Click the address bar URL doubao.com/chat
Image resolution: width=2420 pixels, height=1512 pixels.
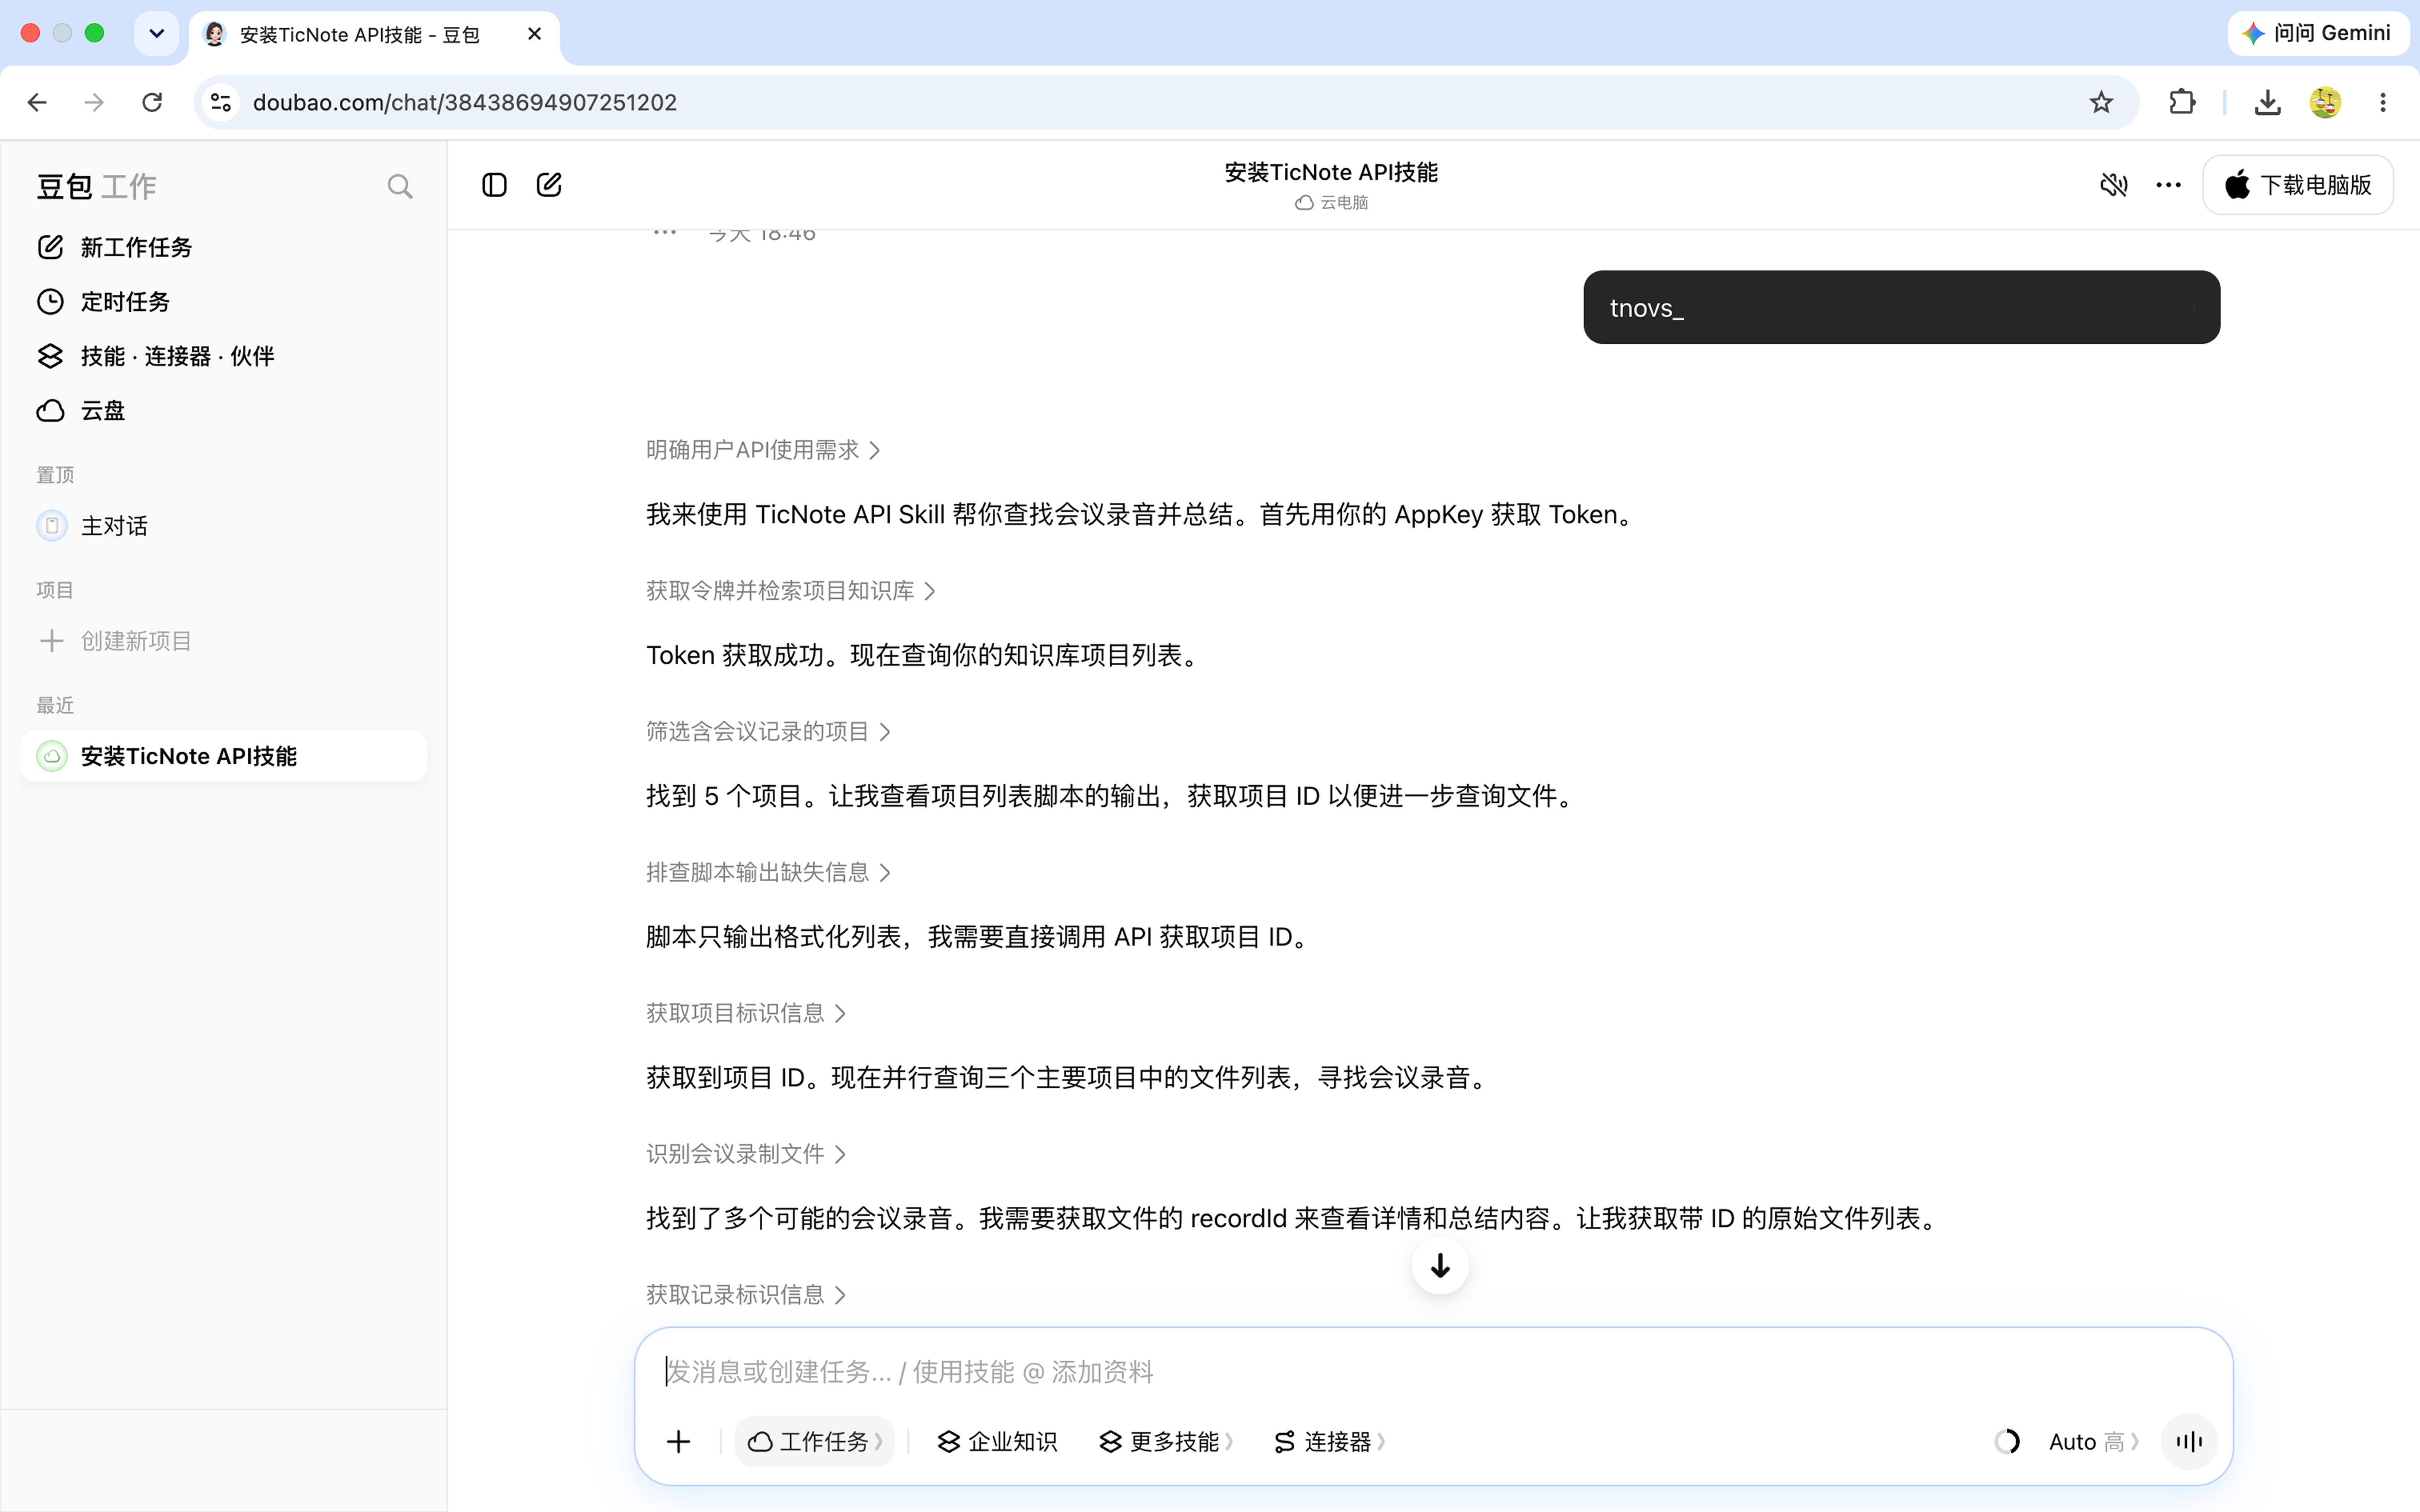point(464,102)
